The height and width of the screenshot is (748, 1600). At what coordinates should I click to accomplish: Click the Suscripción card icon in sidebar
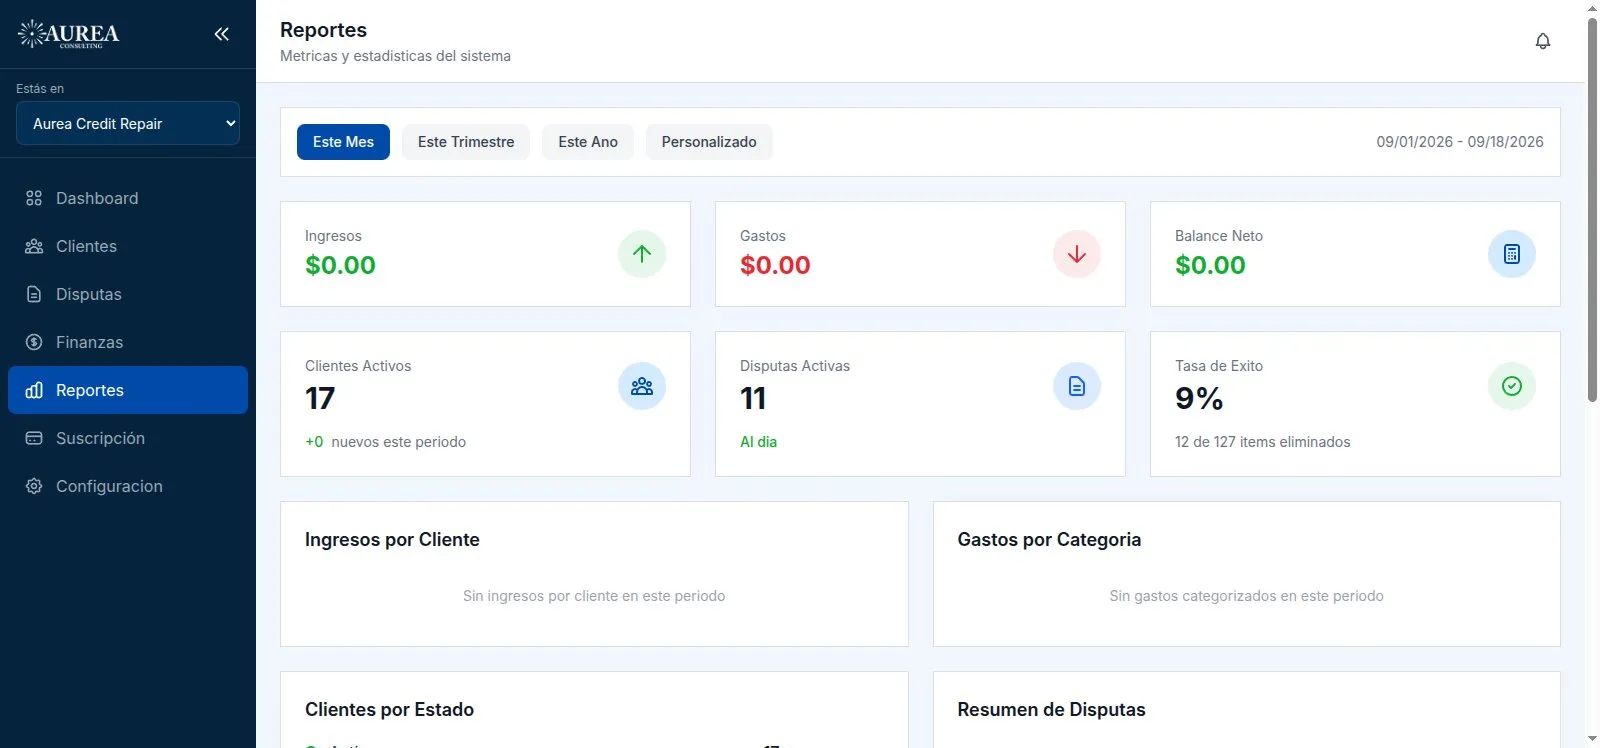[34, 438]
